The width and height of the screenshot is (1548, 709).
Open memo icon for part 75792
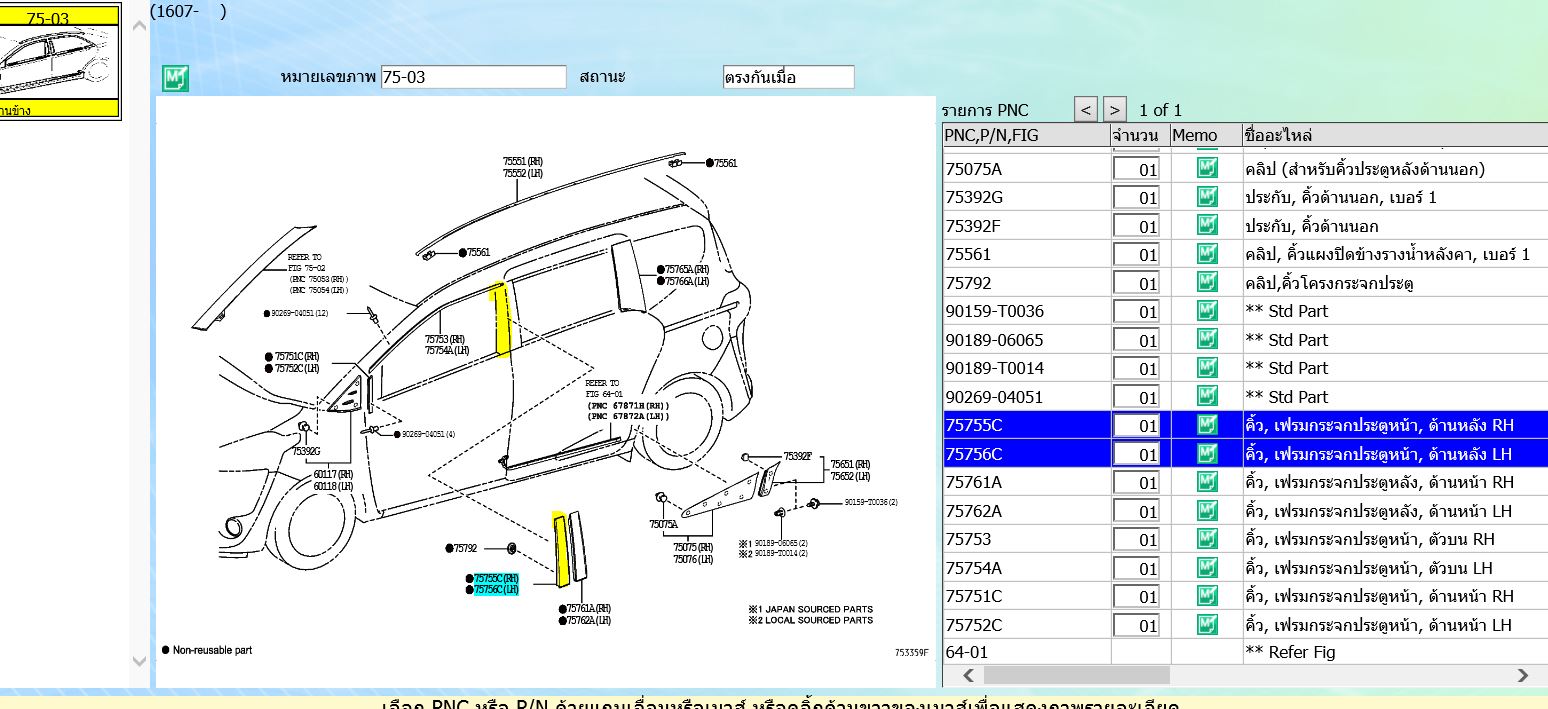tap(1207, 283)
